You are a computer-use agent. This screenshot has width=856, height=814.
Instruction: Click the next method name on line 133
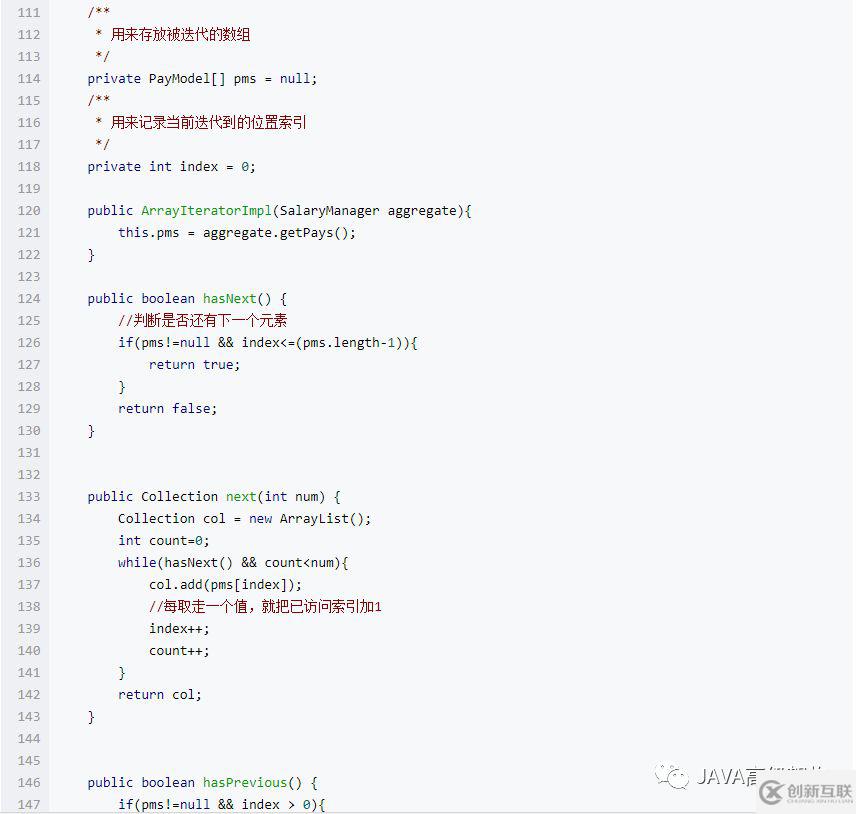point(240,496)
